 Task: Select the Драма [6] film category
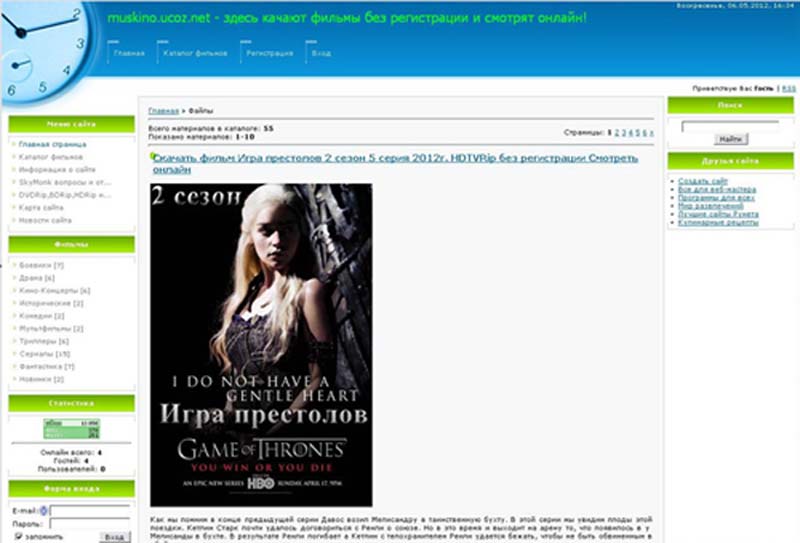click(x=36, y=278)
